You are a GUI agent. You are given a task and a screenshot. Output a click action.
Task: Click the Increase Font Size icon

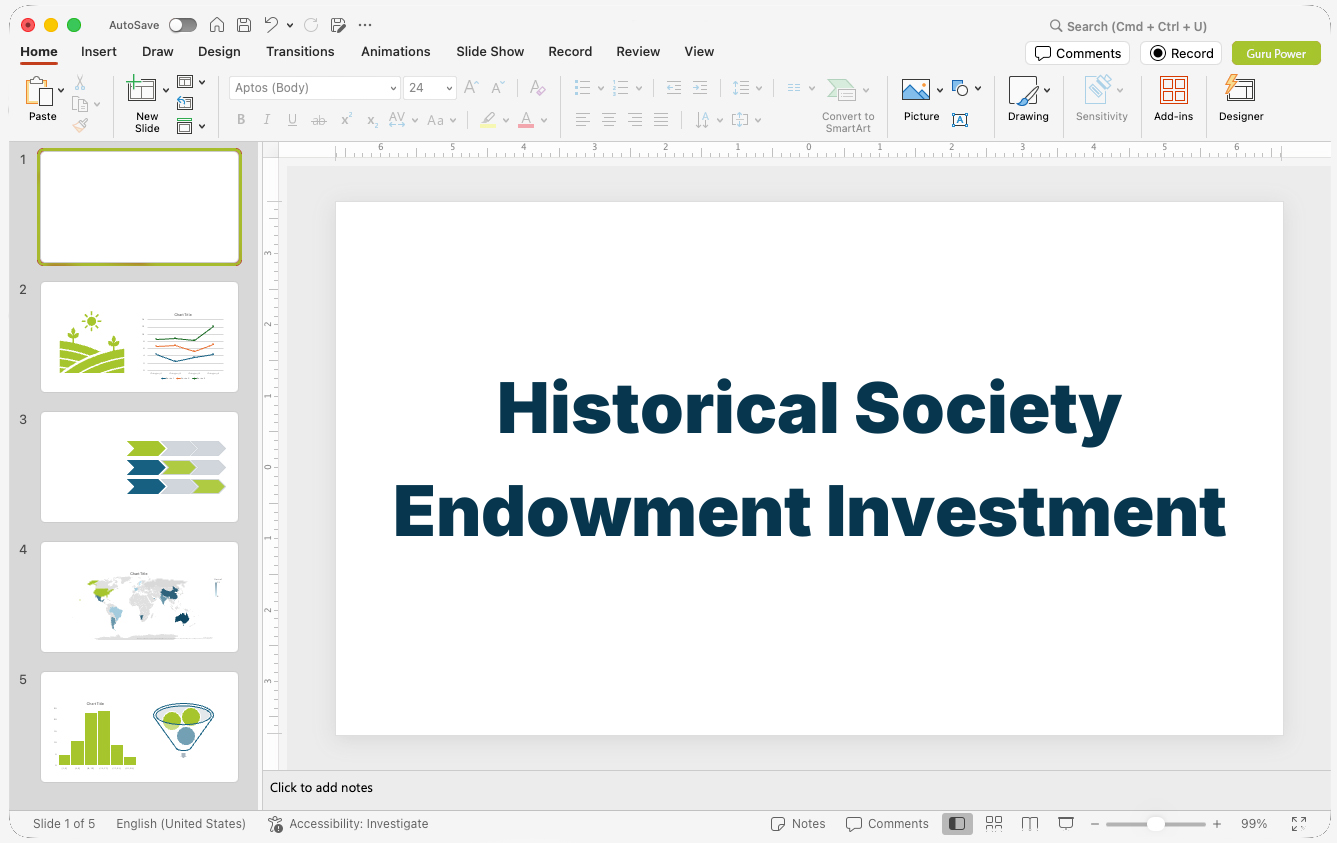pyautogui.click(x=472, y=88)
